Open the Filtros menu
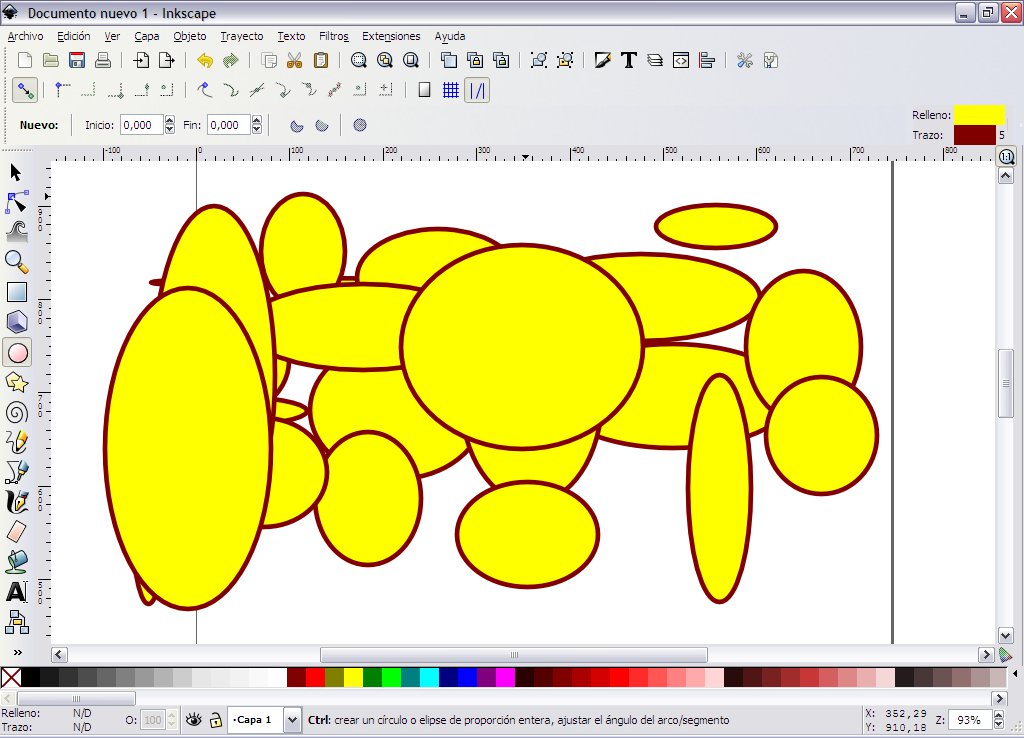 coord(333,36)
